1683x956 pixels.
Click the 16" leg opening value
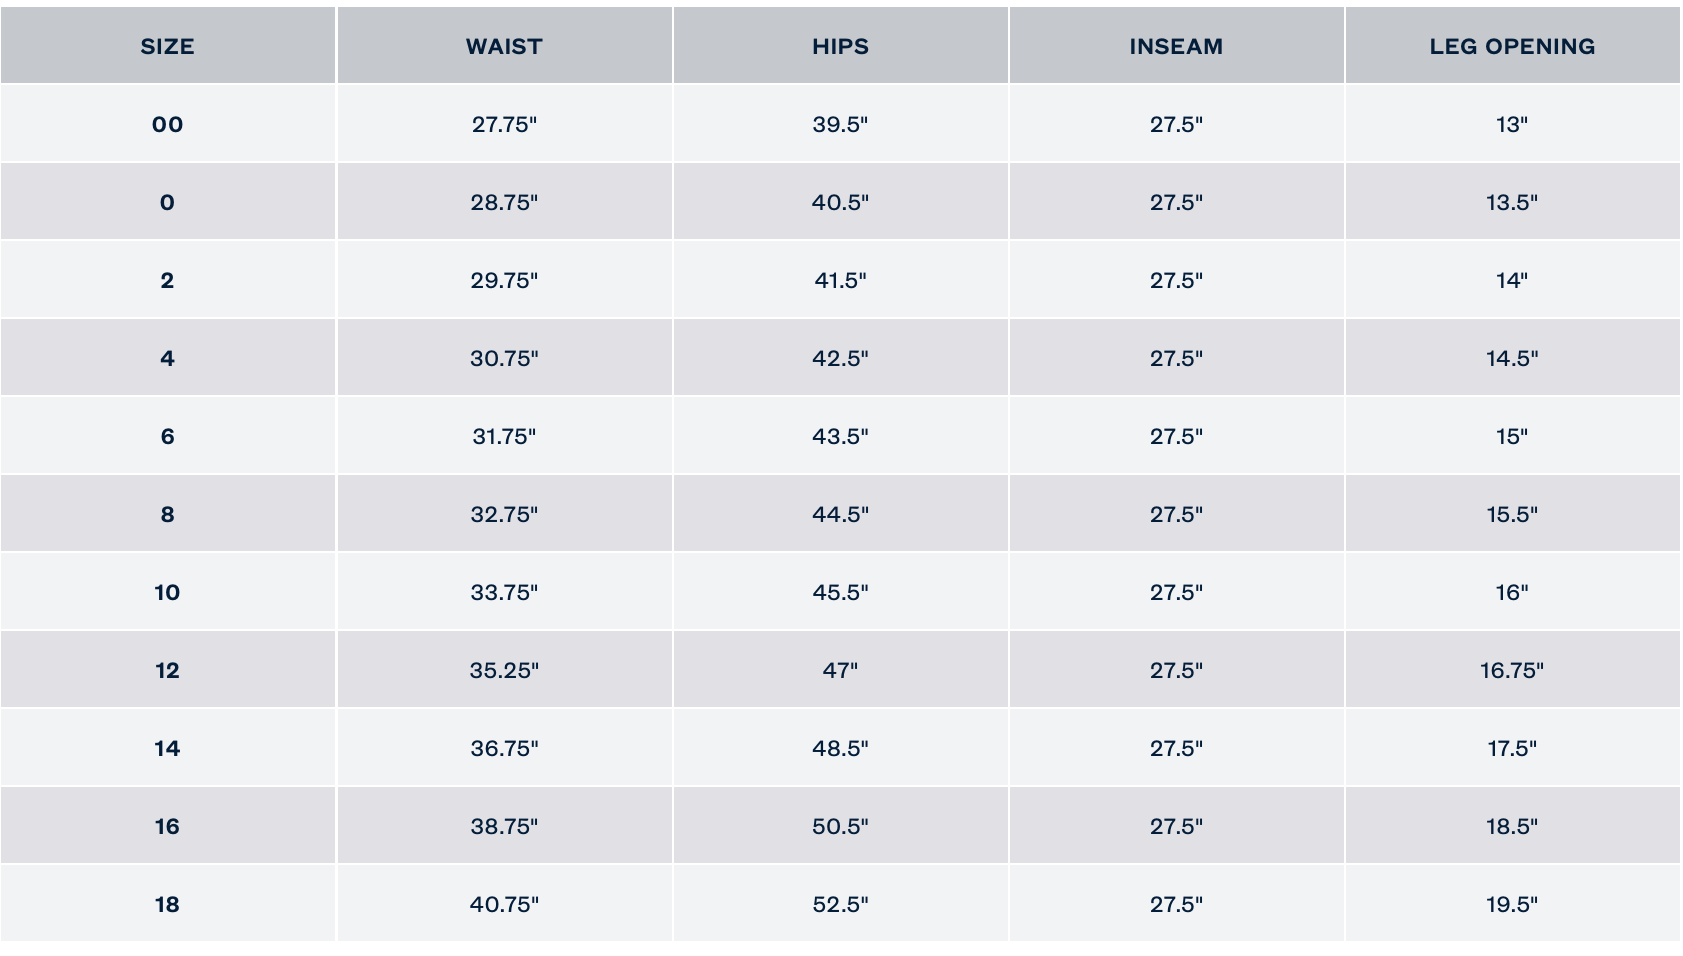[x=1512, y=592]
